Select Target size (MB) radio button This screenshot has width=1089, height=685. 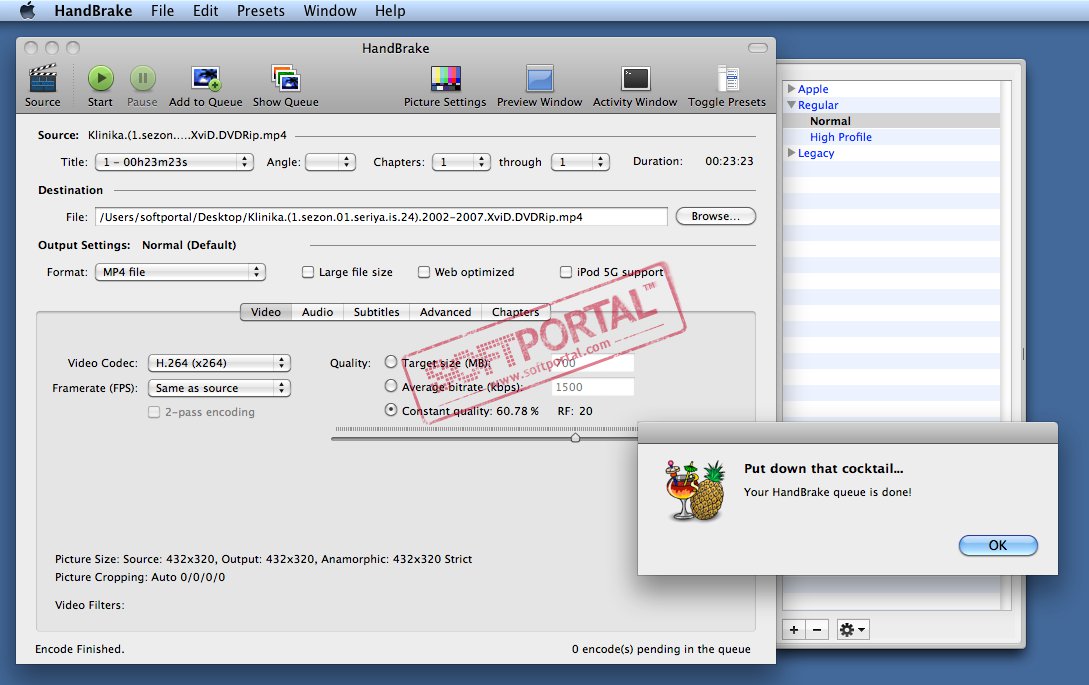click(x=391, y=362)
